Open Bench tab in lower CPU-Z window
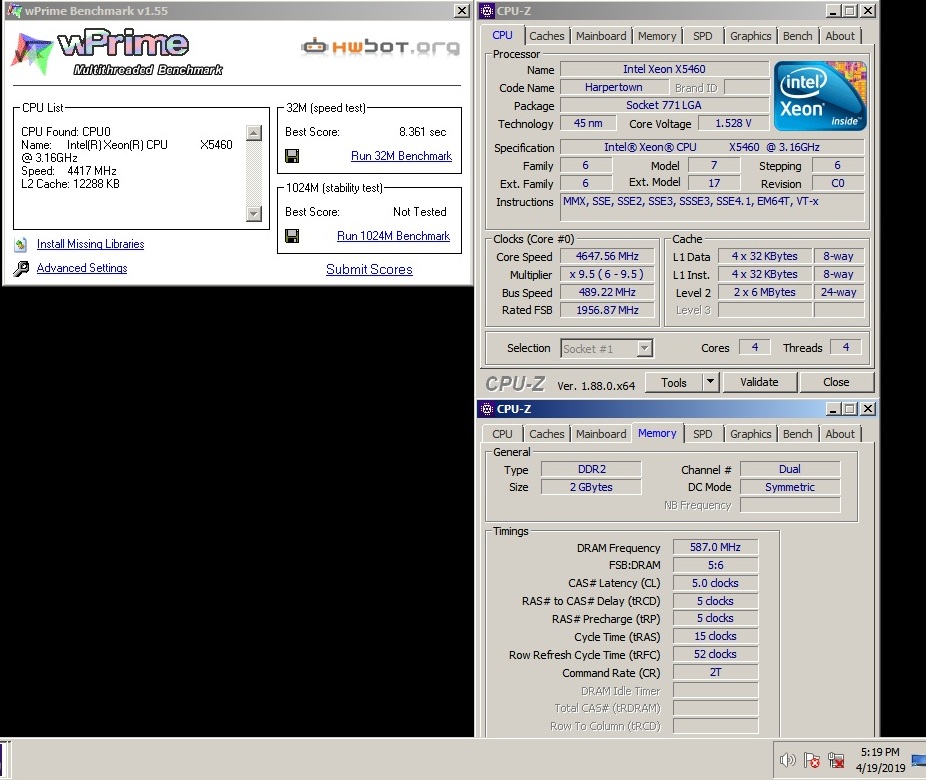This screenshot has height=780, width=926. [x=797, y=434]
